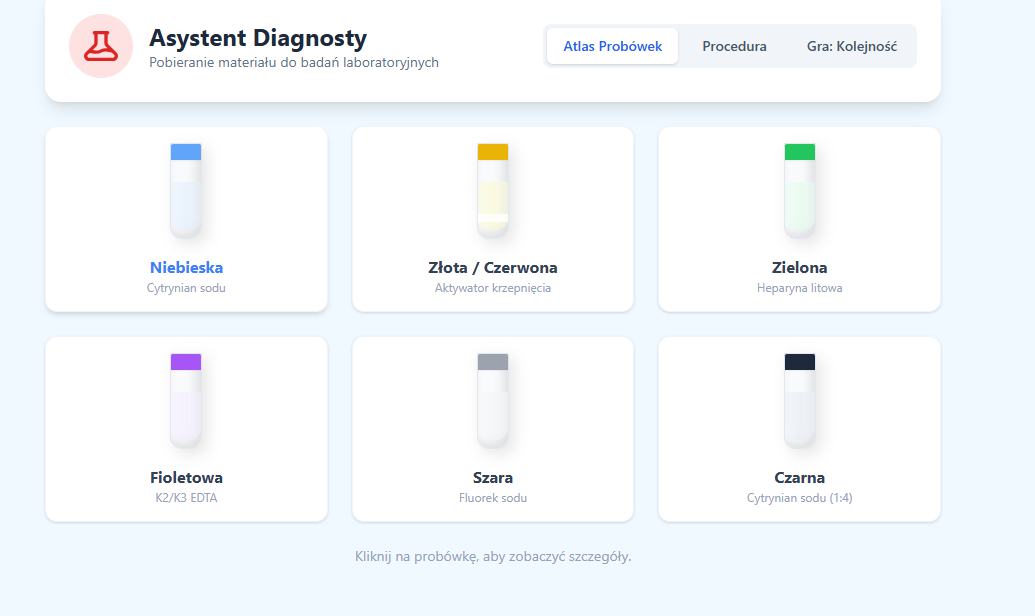
Task: Click the Szara tube label
Action: [493, 478]
